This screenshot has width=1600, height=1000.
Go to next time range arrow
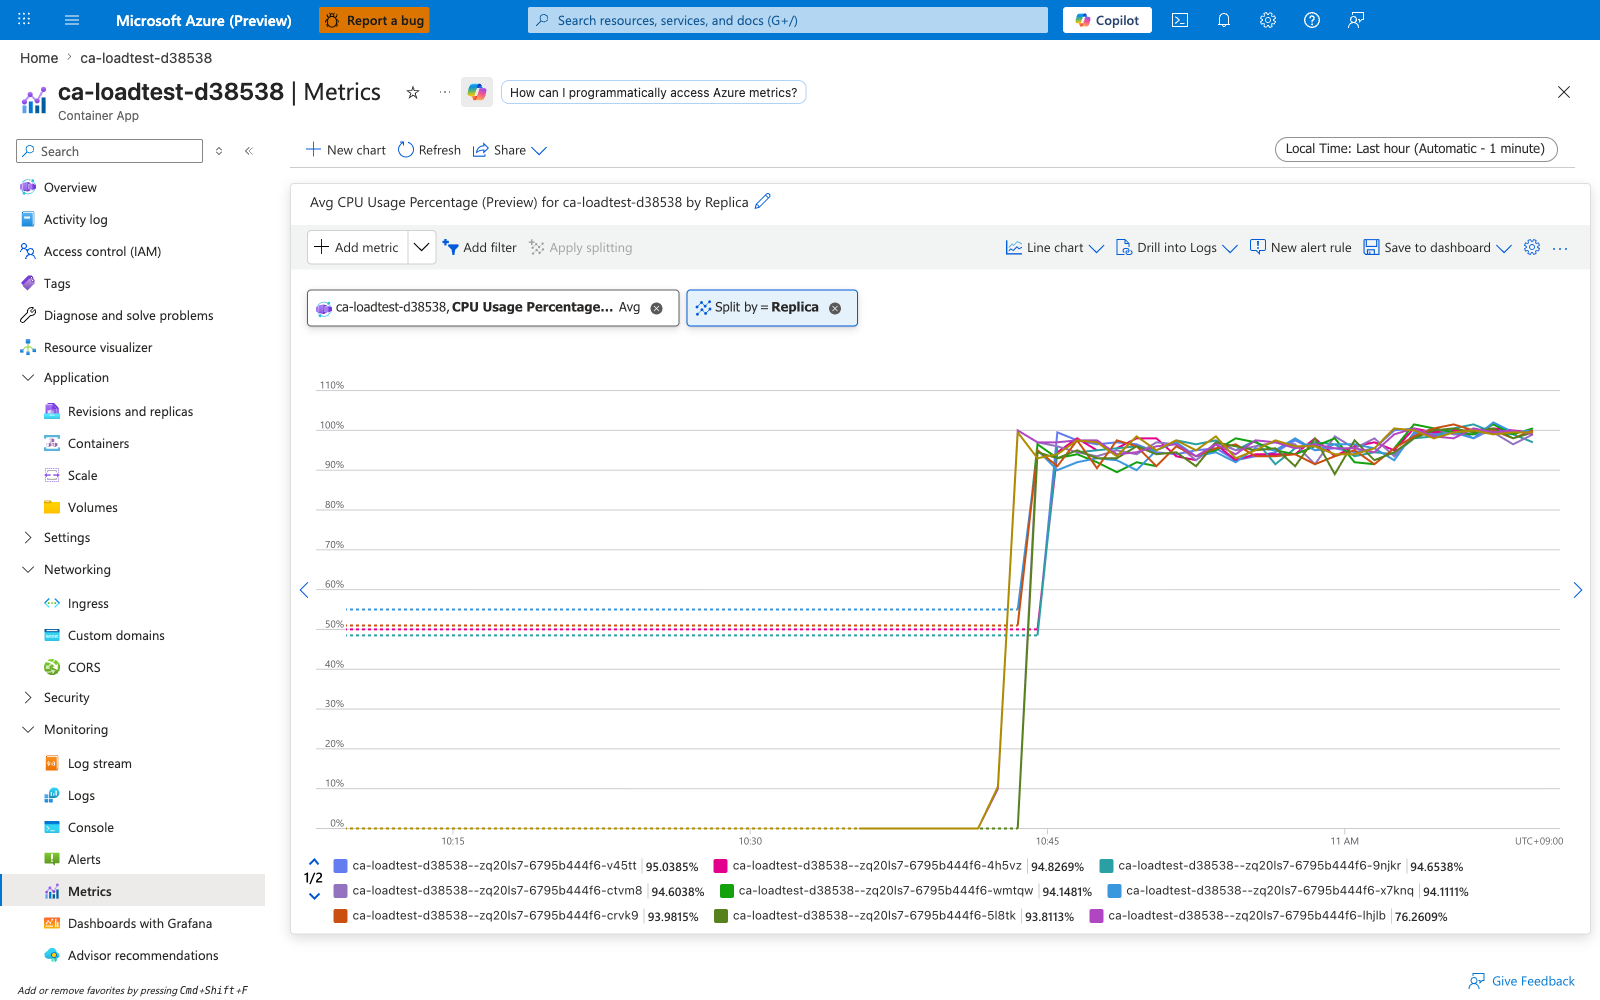[1578, 590]
